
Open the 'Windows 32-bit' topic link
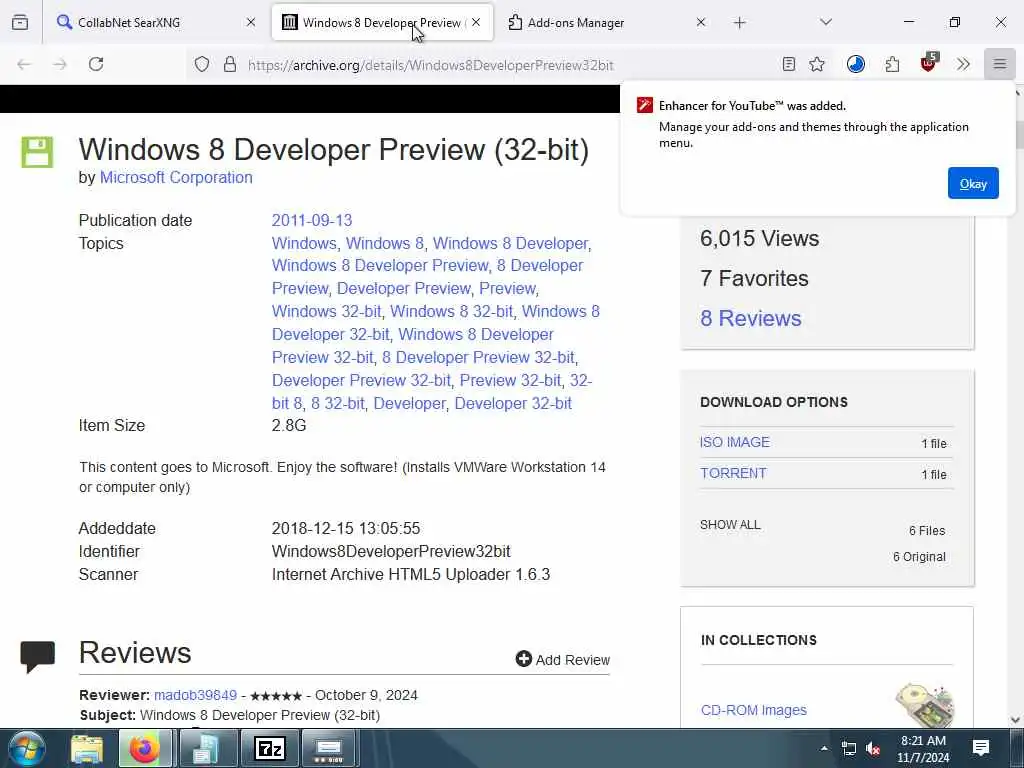tap(326, 312)
